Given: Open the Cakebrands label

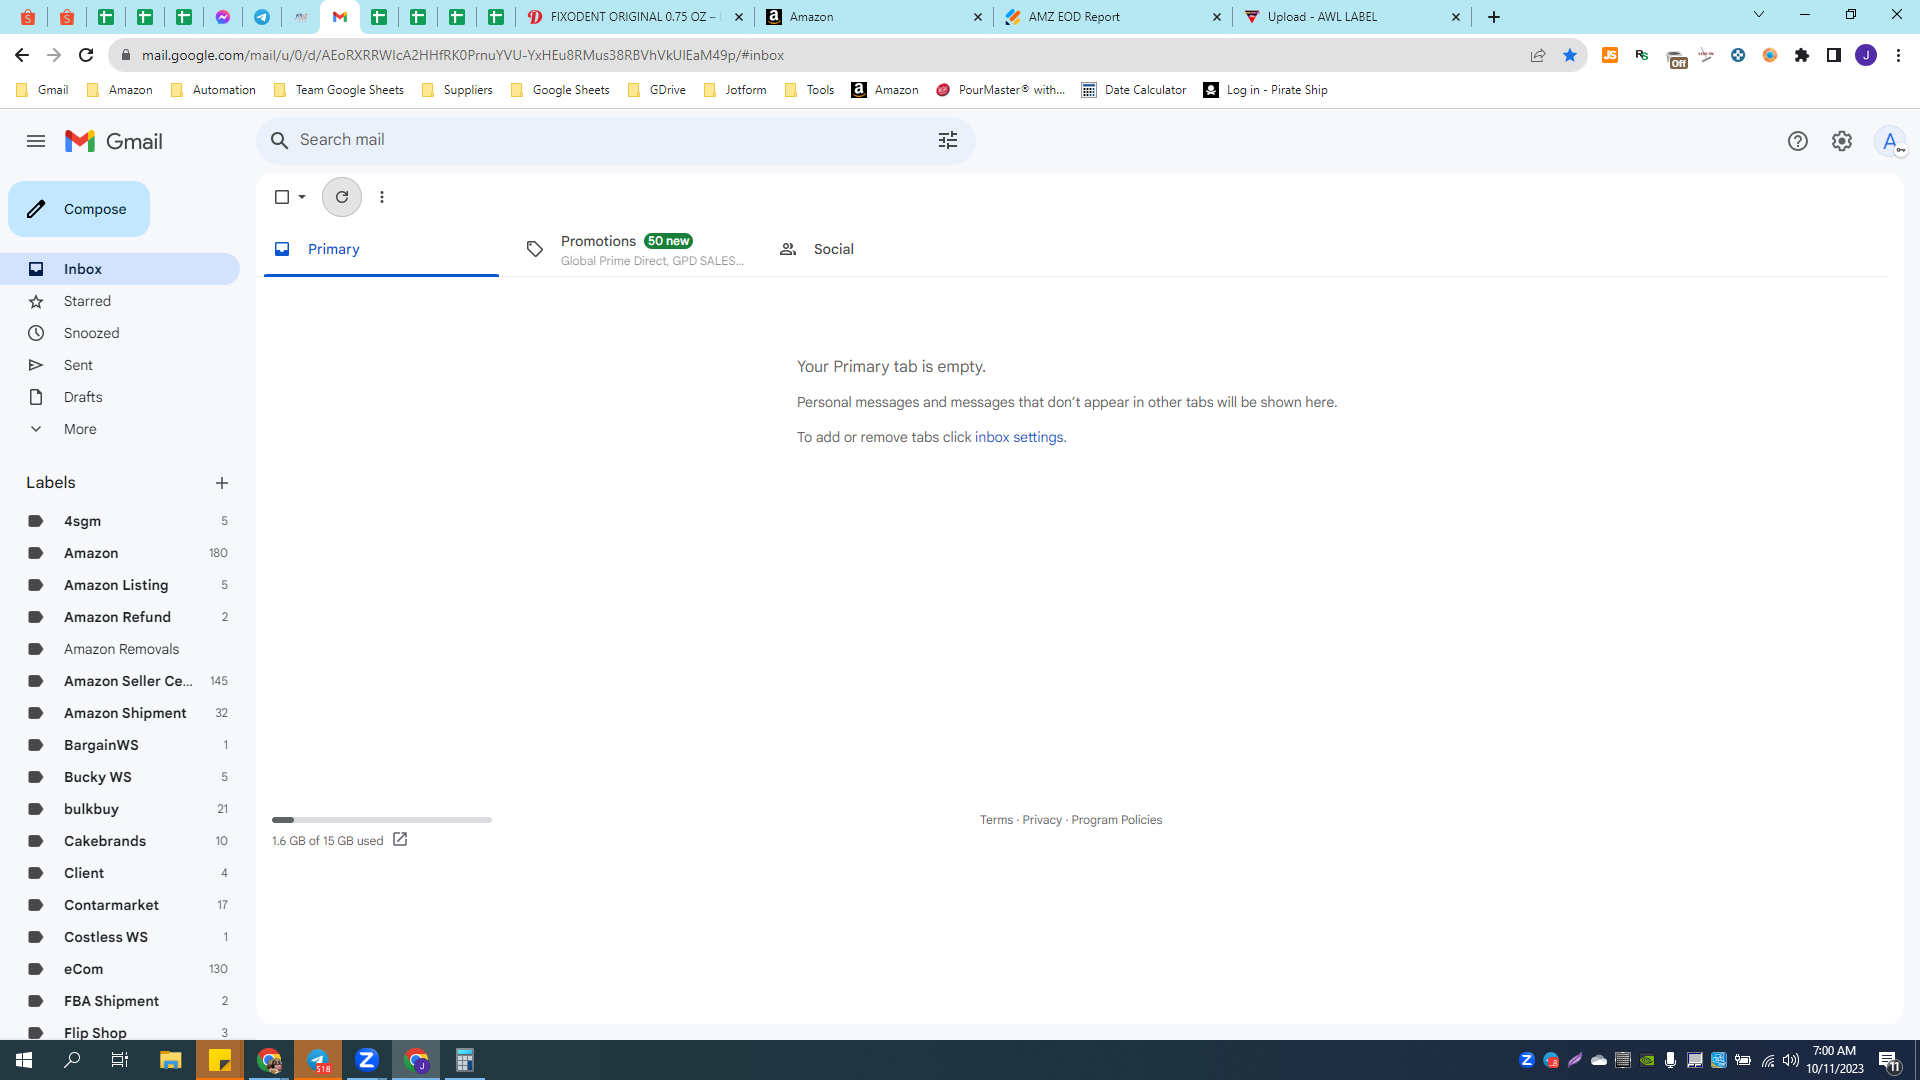Looking at the screenshot, I should click(x=120, y=841).
